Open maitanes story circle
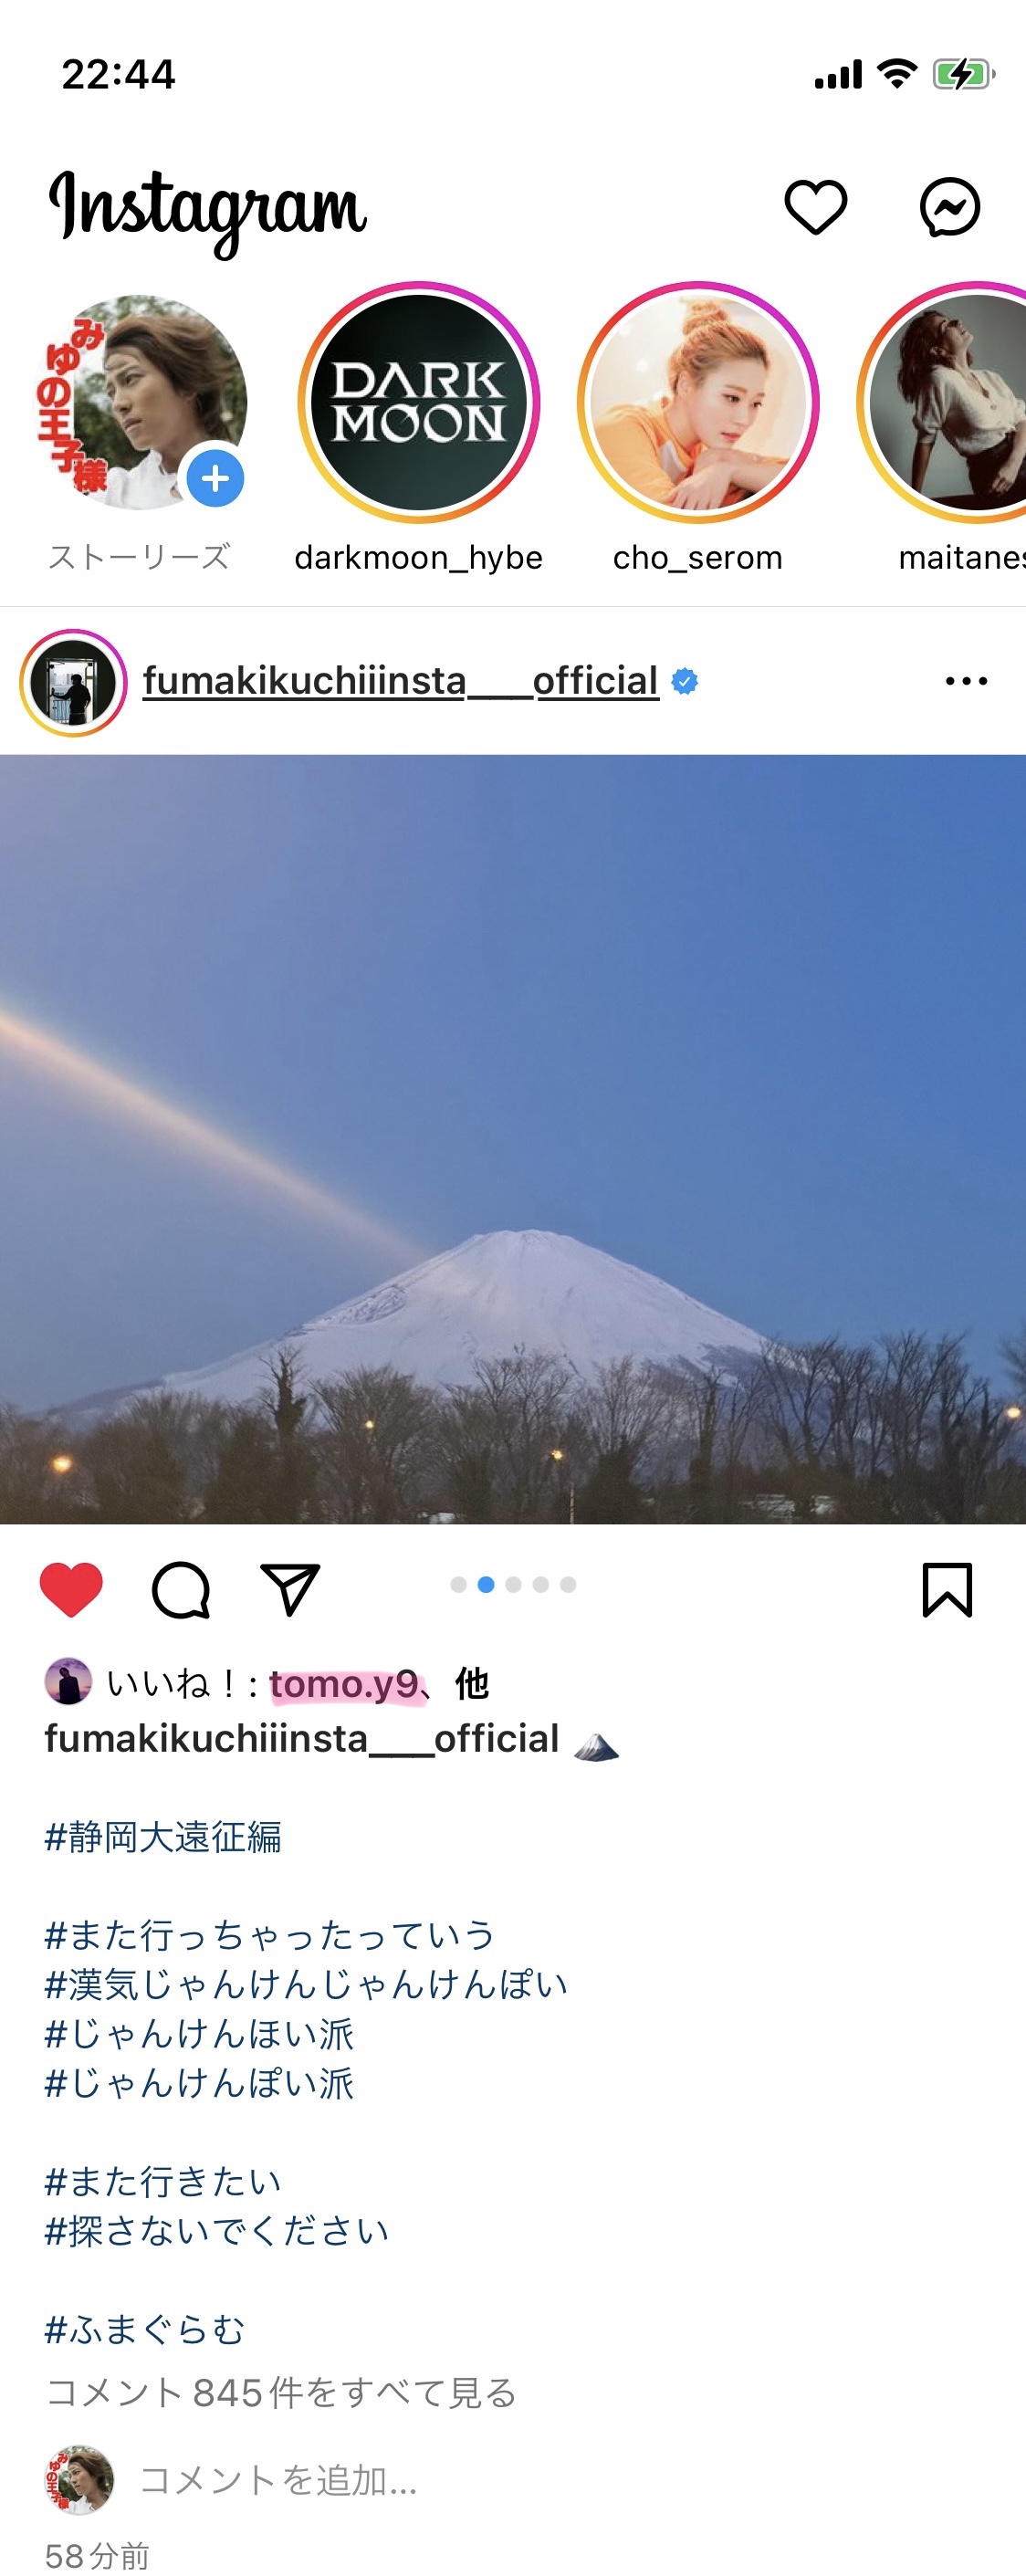Screen dimensions: 1026x2576 point(942,402)
